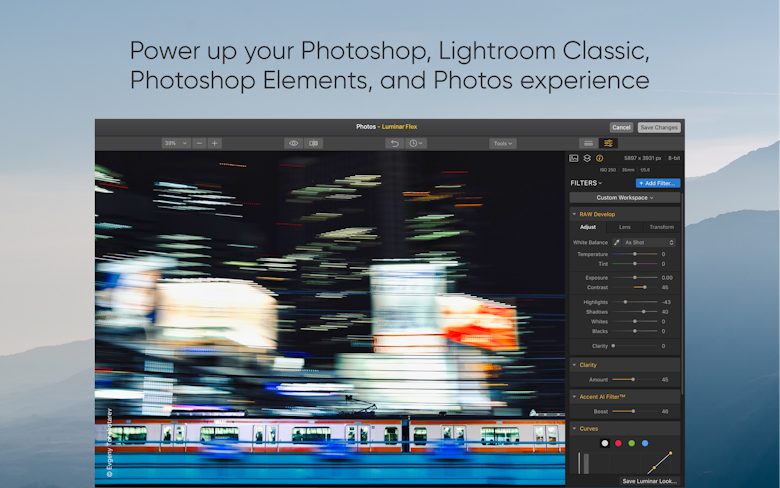Undo the last edit with arrow icon
780x488 pixels.
point(394,143)
